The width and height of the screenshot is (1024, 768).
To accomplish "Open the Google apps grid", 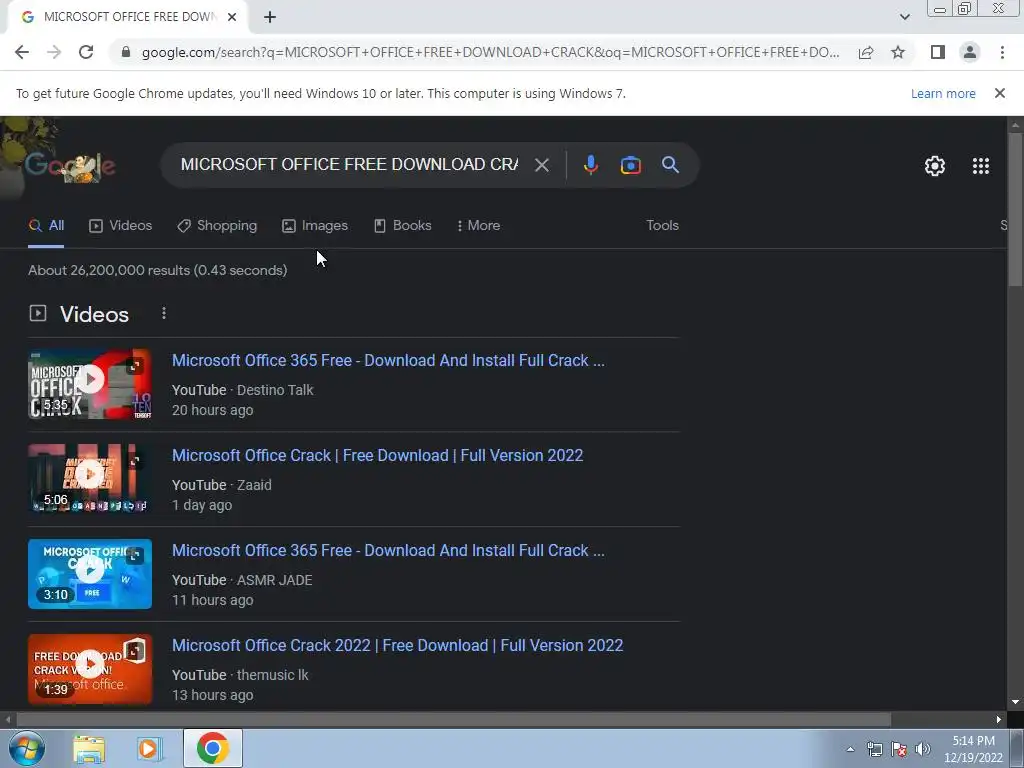I will [981, 166].
